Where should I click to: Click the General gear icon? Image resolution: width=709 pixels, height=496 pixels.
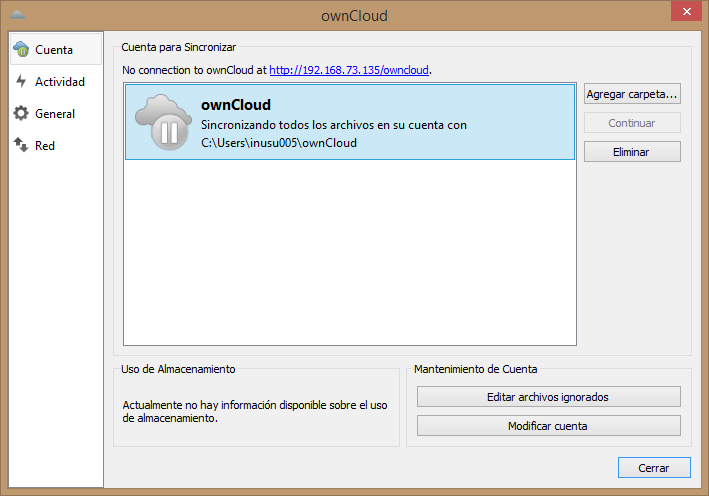21,113
